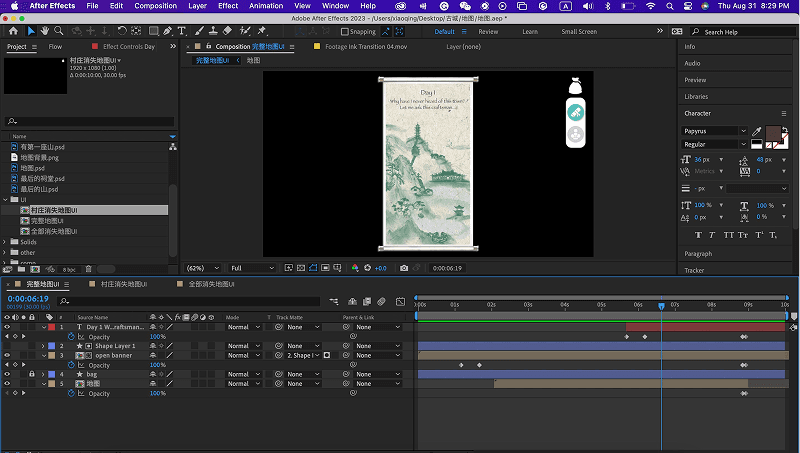The width and height of the screenshot is (800, 453).
Task: Open the viewer resolution dropdown showing Full
Action: [x=252, y=268]
